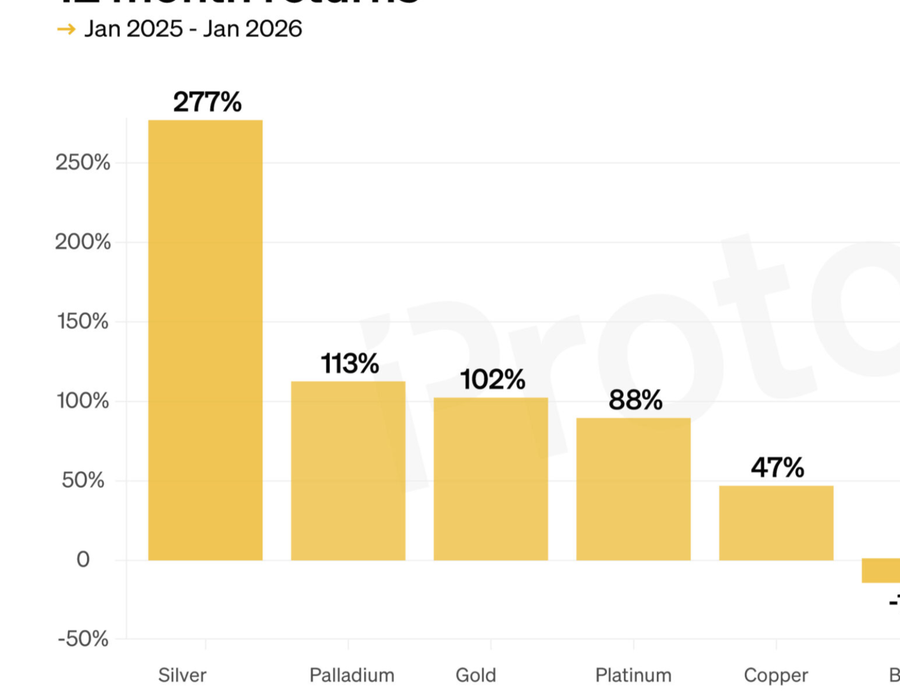
Task: Click the 277% value label
Action: click(207, 102)
